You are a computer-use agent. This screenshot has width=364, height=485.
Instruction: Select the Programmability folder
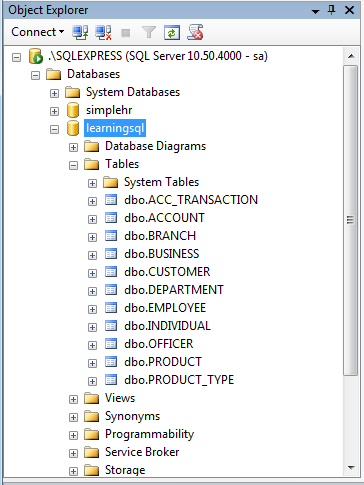point(149,434)
